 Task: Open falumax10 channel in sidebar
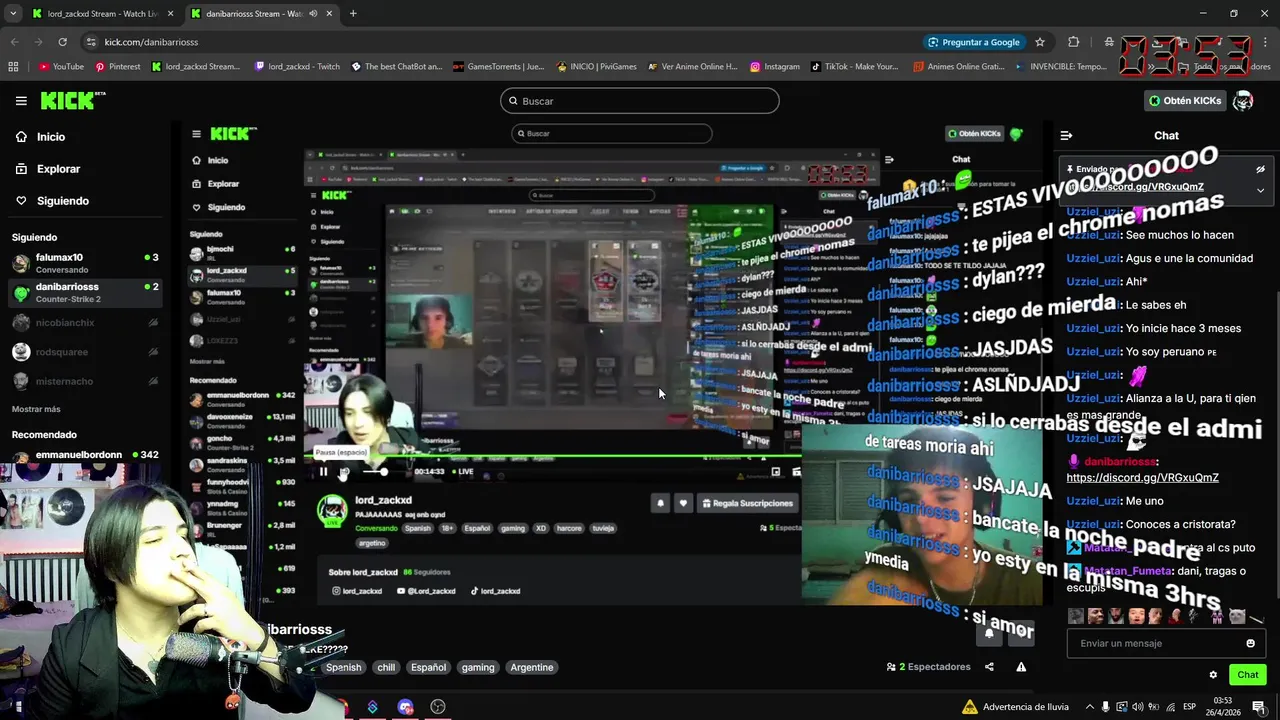pos(84,263)
